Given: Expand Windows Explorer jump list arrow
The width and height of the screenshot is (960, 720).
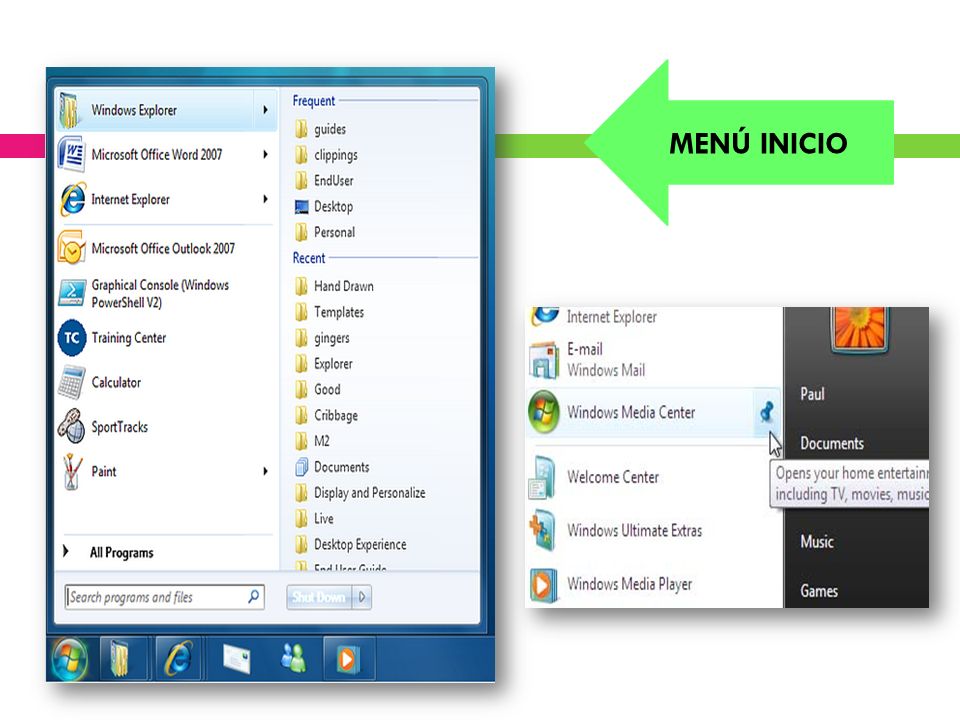Looking at the screenshot, I should click(x=265, y=110).
